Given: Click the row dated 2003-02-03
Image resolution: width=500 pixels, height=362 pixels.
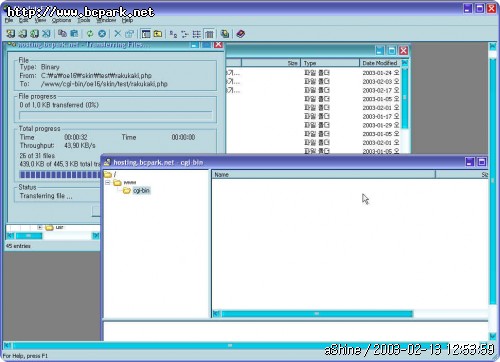Looking at the screenshot, I should click(313, 81).
